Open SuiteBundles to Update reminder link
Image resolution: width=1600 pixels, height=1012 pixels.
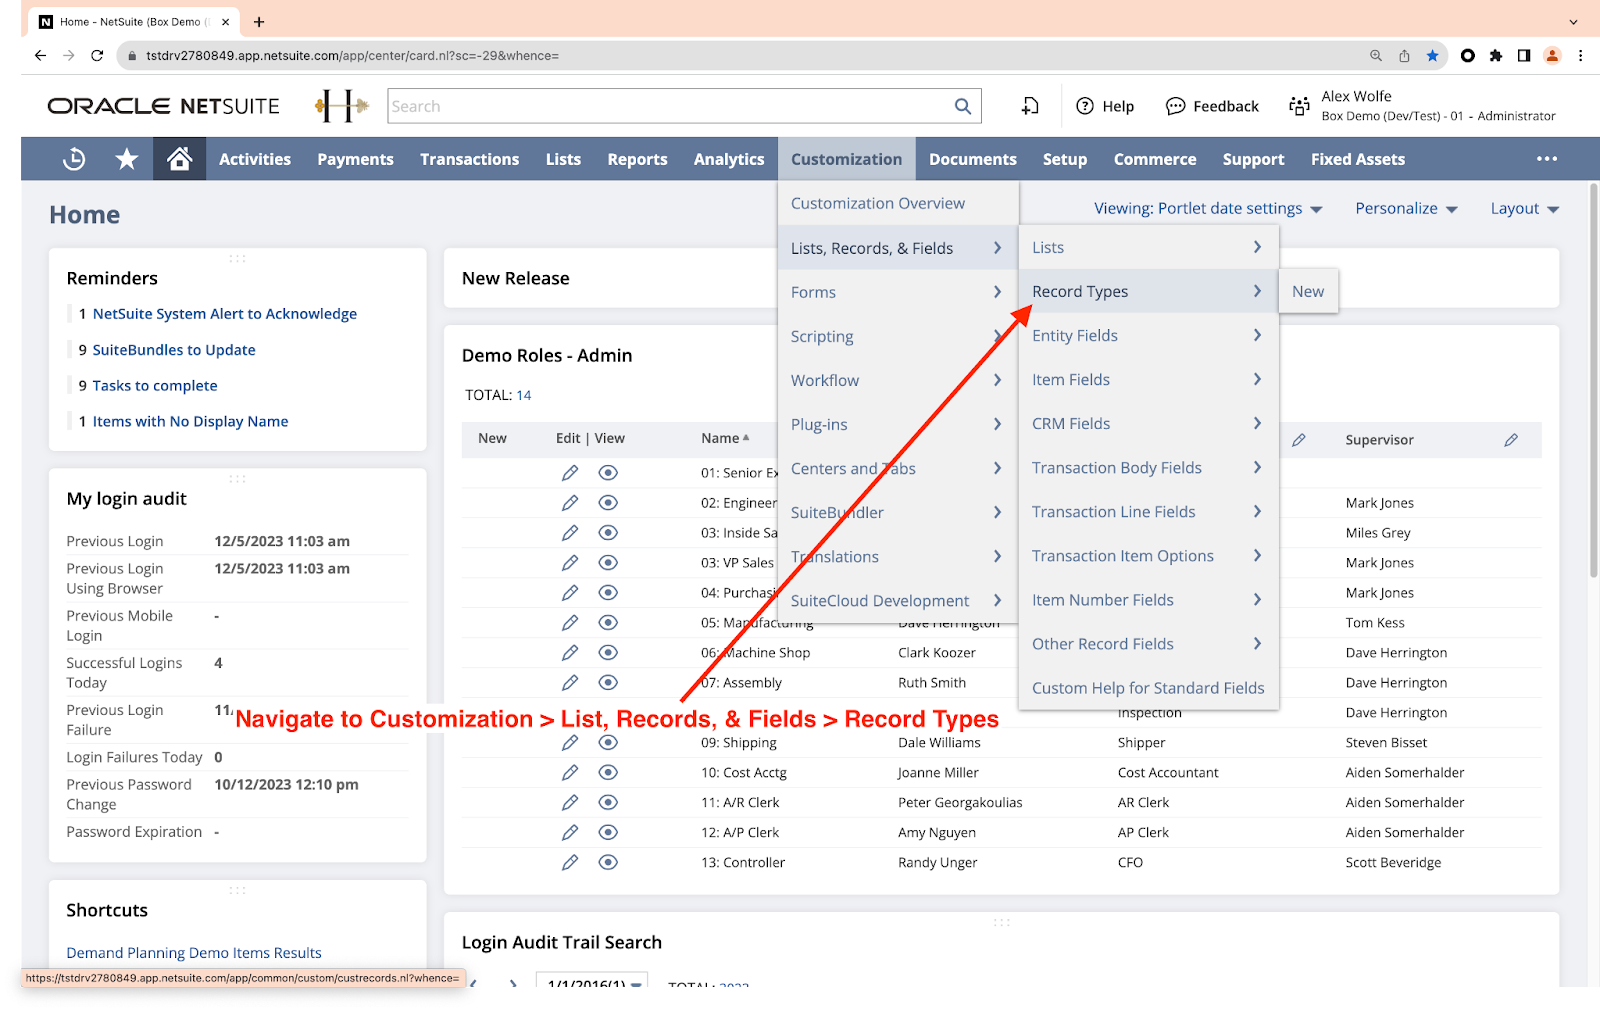(x=174, y=350)
